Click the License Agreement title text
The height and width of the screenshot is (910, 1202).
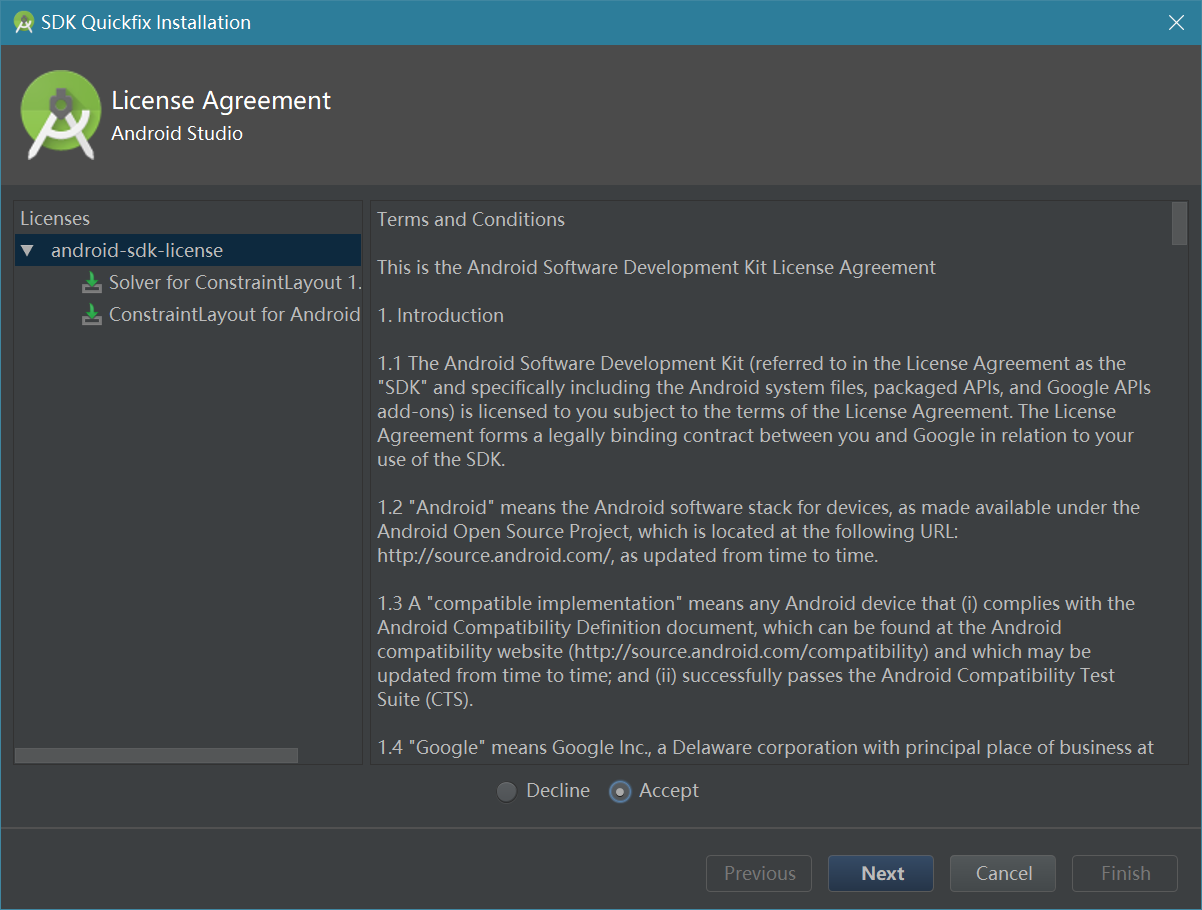pyautogui.click(x=221, y=101)
